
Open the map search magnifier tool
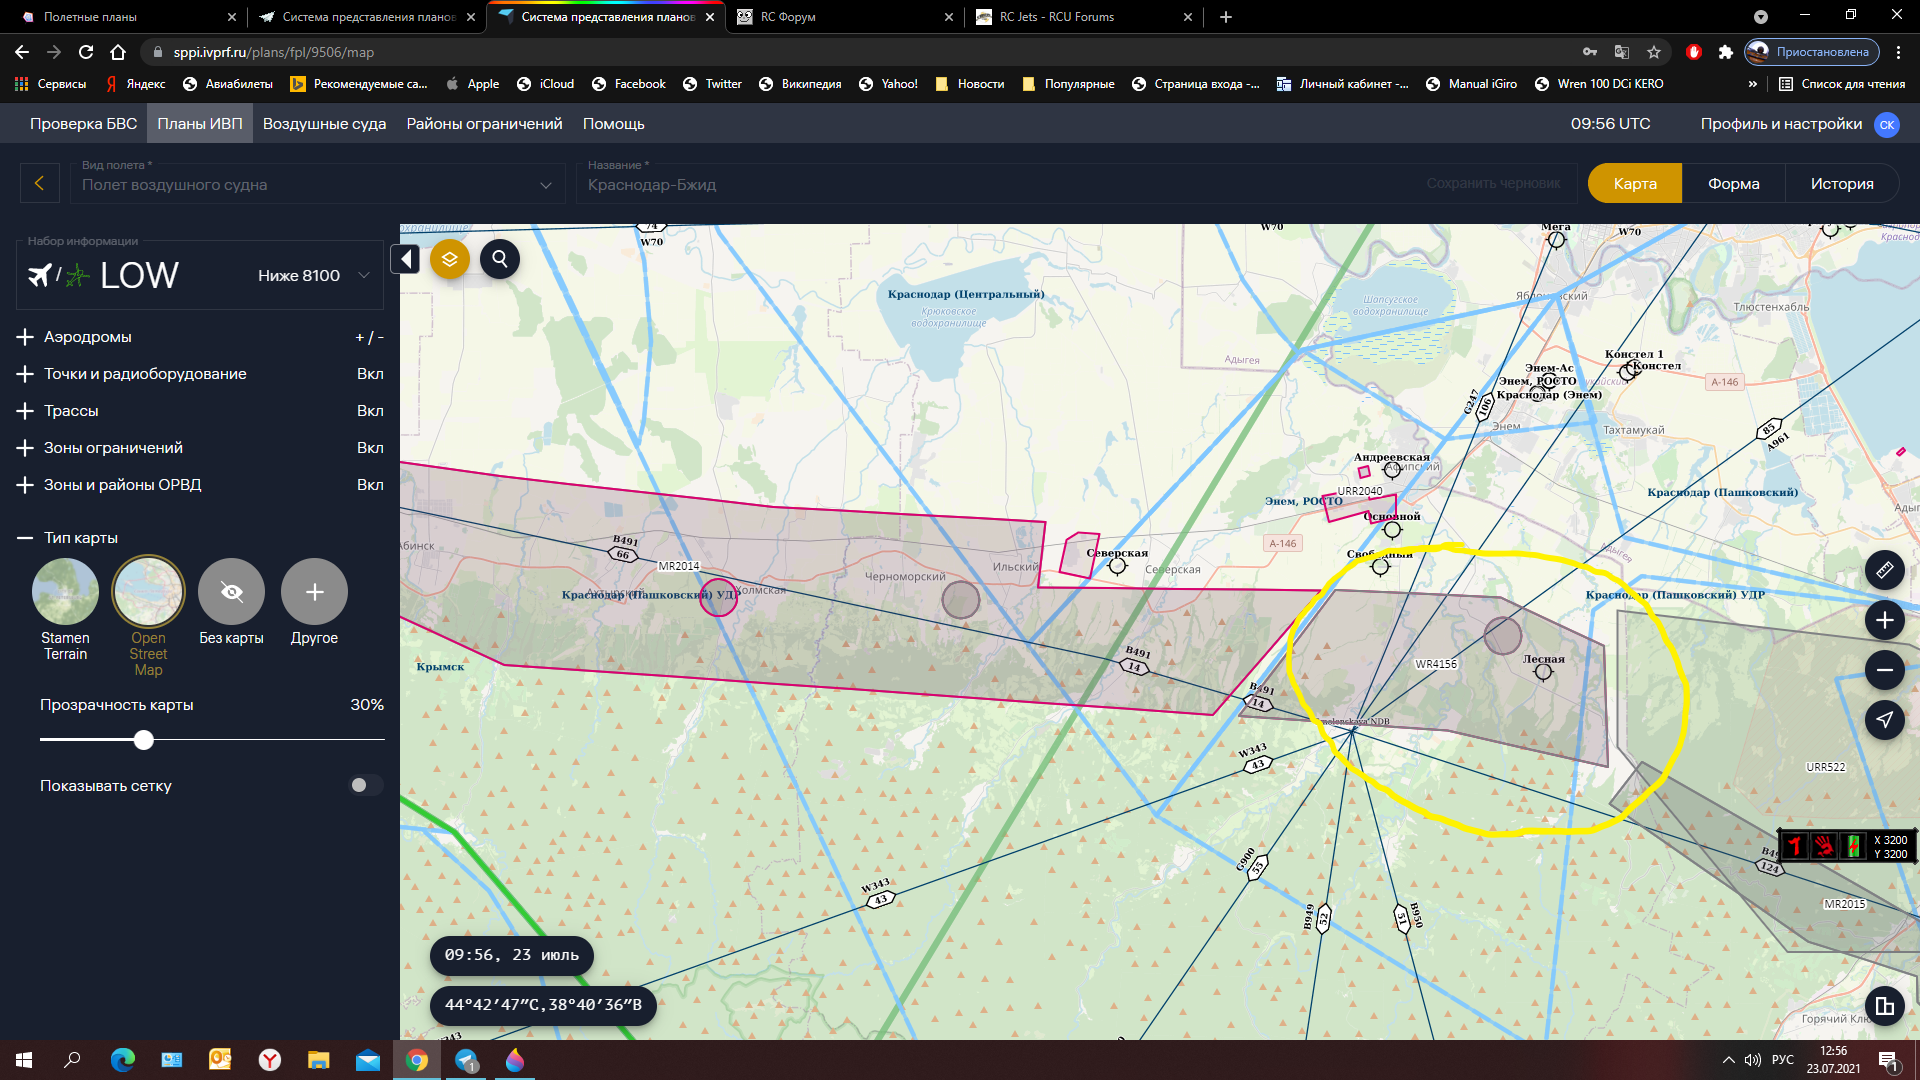(x=500, y=260)
